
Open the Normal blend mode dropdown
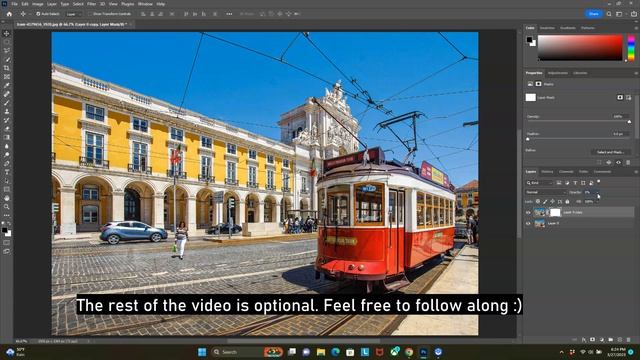546,192
